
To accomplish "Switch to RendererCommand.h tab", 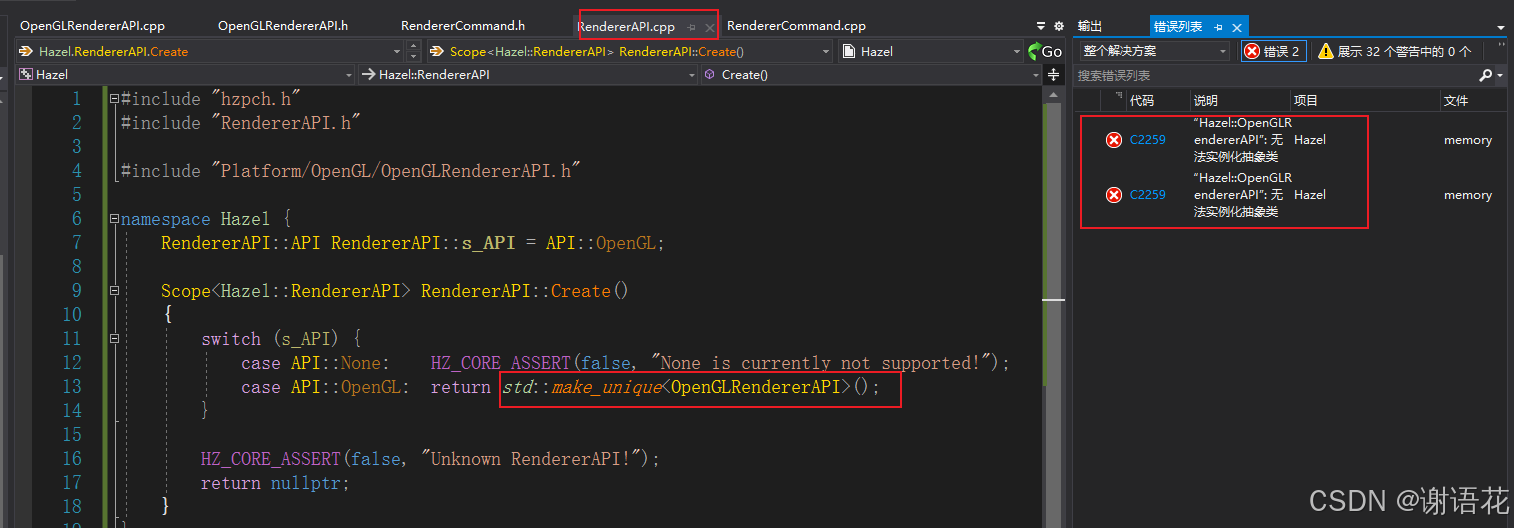I will pos(463,26).
